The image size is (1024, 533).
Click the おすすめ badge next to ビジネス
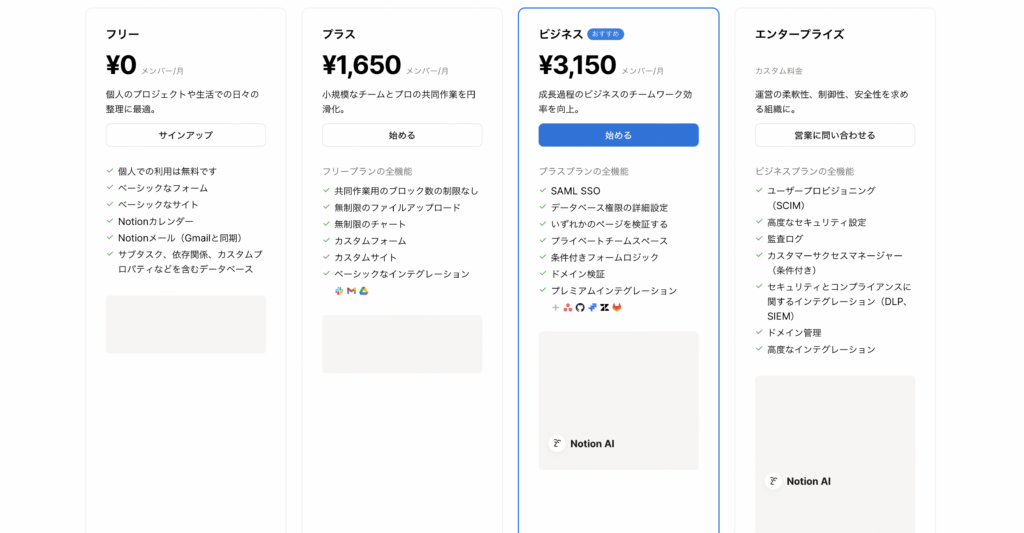(x=605, y=34)
